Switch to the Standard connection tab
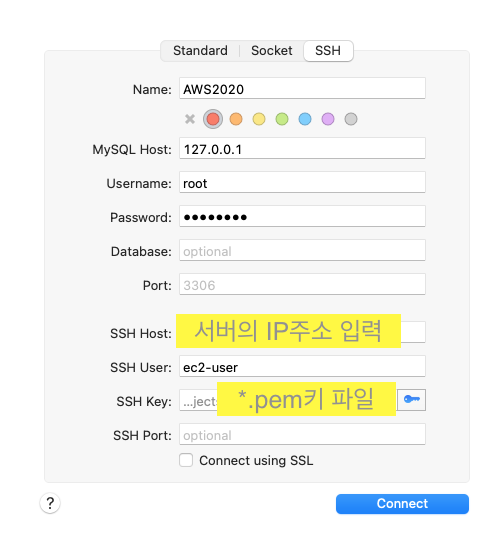This screenshot has width=502, height=546. [200, 51]
